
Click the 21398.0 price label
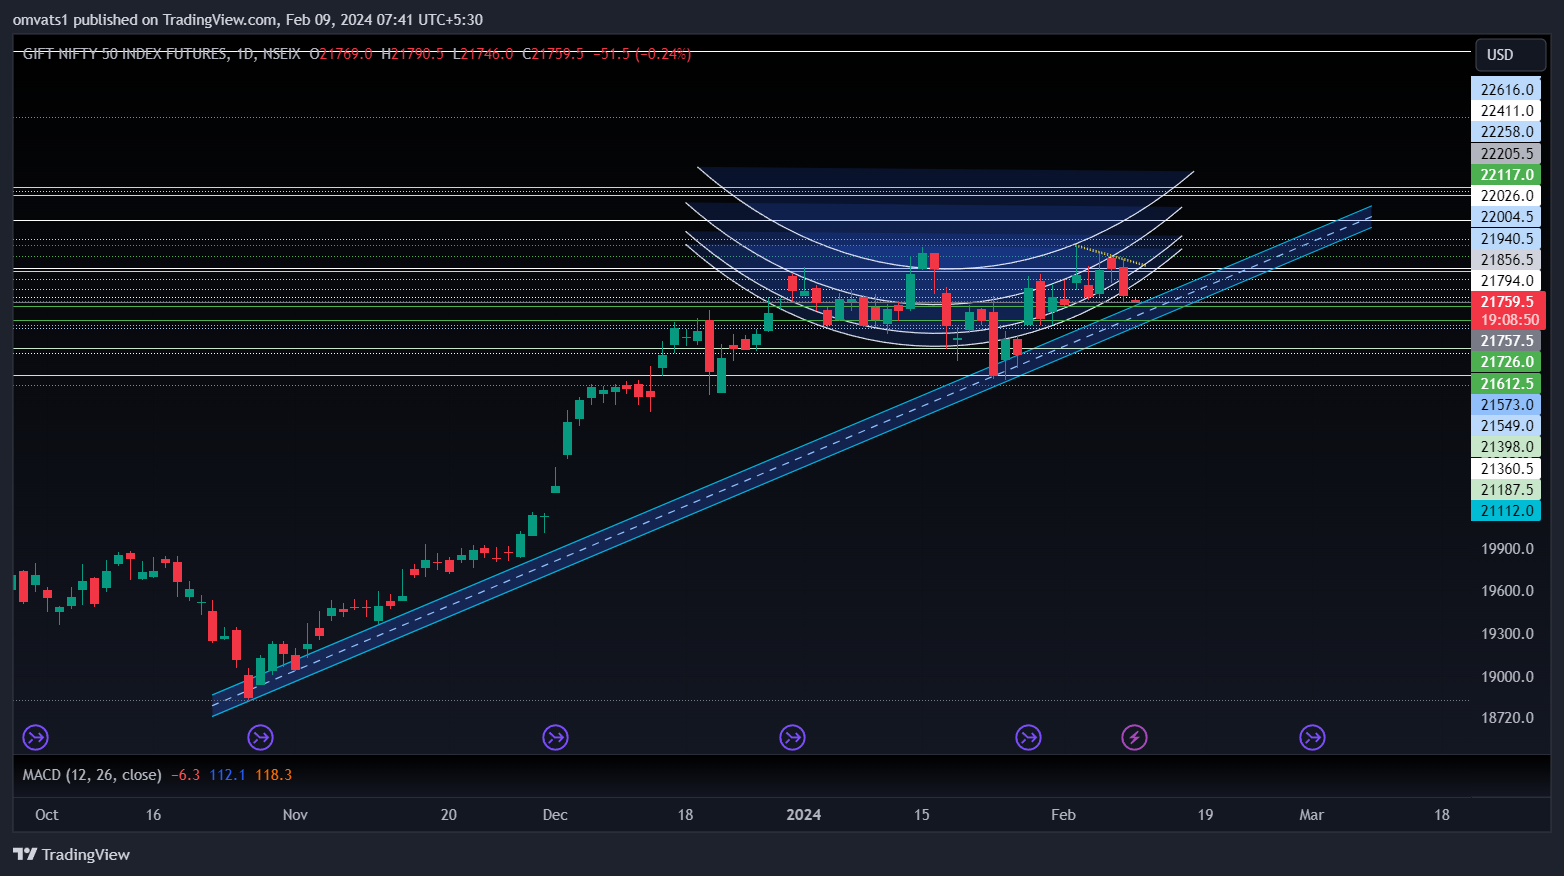[1506, 447]
